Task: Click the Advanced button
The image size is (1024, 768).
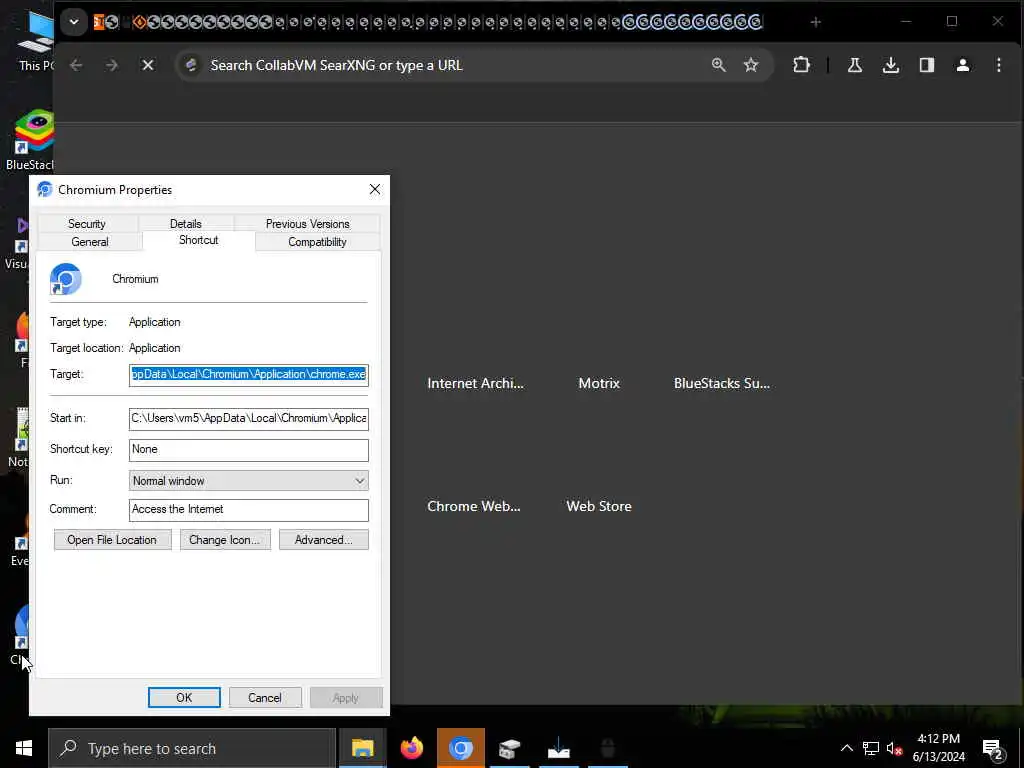Action: pyautogui.click(x=323, y=540)
